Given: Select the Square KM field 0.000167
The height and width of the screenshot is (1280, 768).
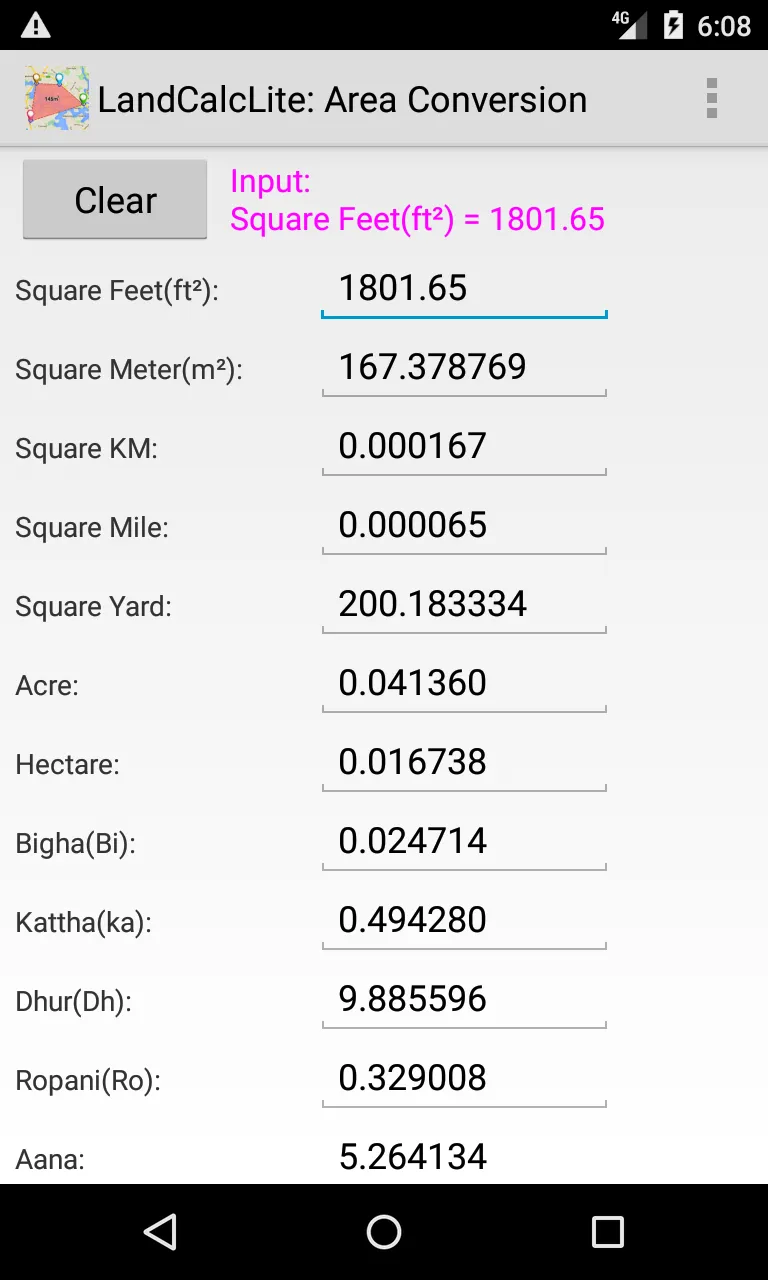Looking at the screenshot, I should pos(464,448).
